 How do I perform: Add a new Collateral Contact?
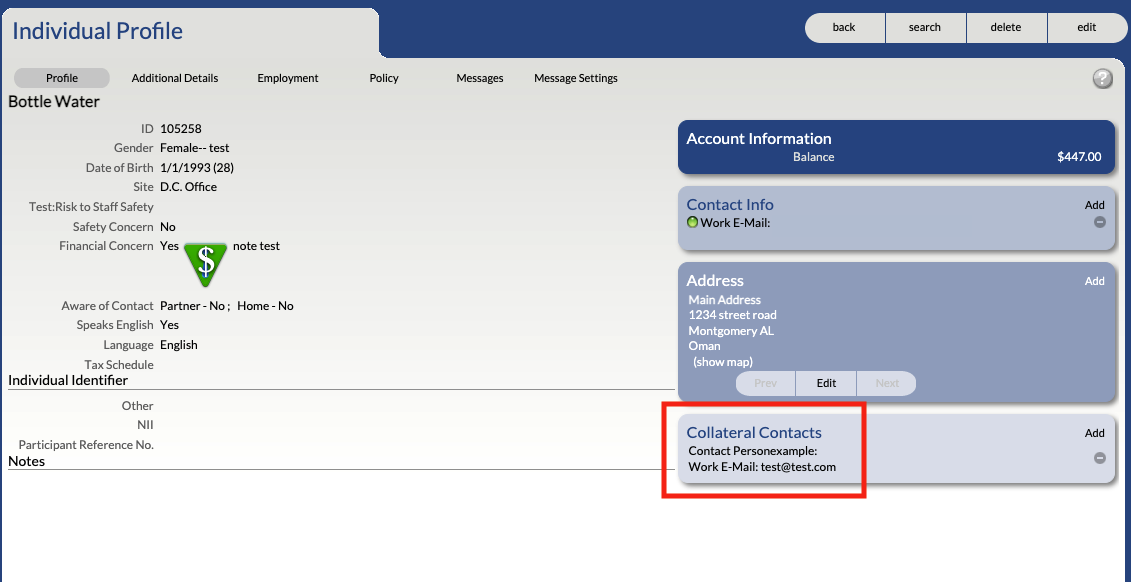pos(1094,433)
